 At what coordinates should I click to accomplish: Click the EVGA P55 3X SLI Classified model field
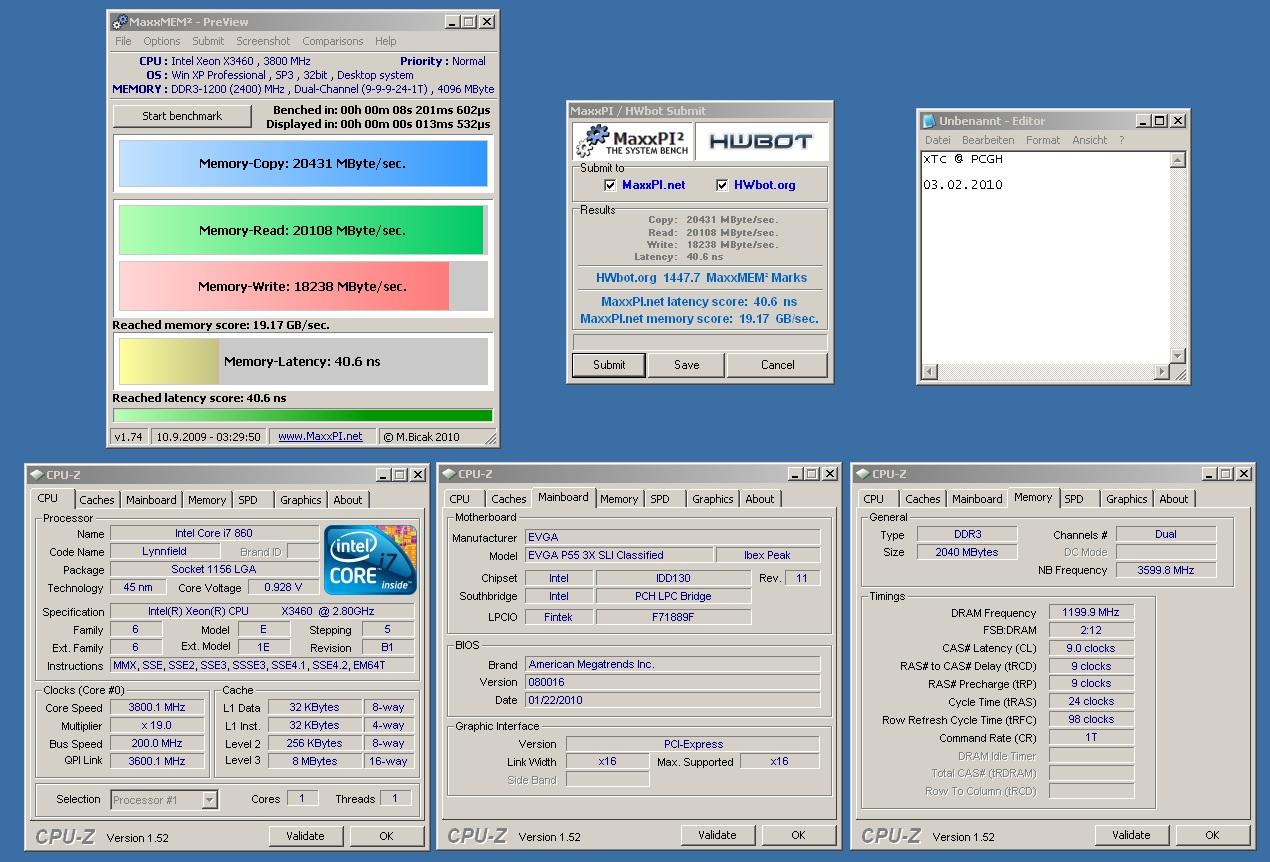pyautogui.click(x=618, y=555)
